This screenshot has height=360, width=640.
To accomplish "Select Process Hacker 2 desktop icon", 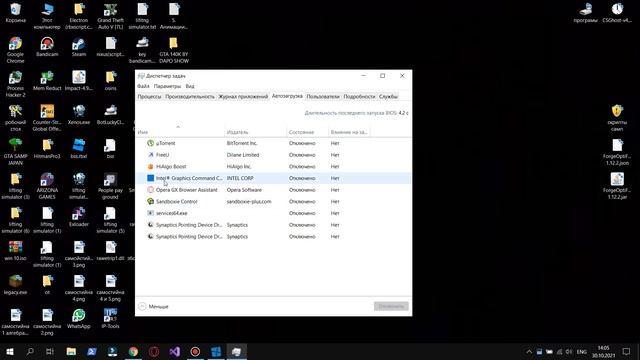I will point(16,84).
